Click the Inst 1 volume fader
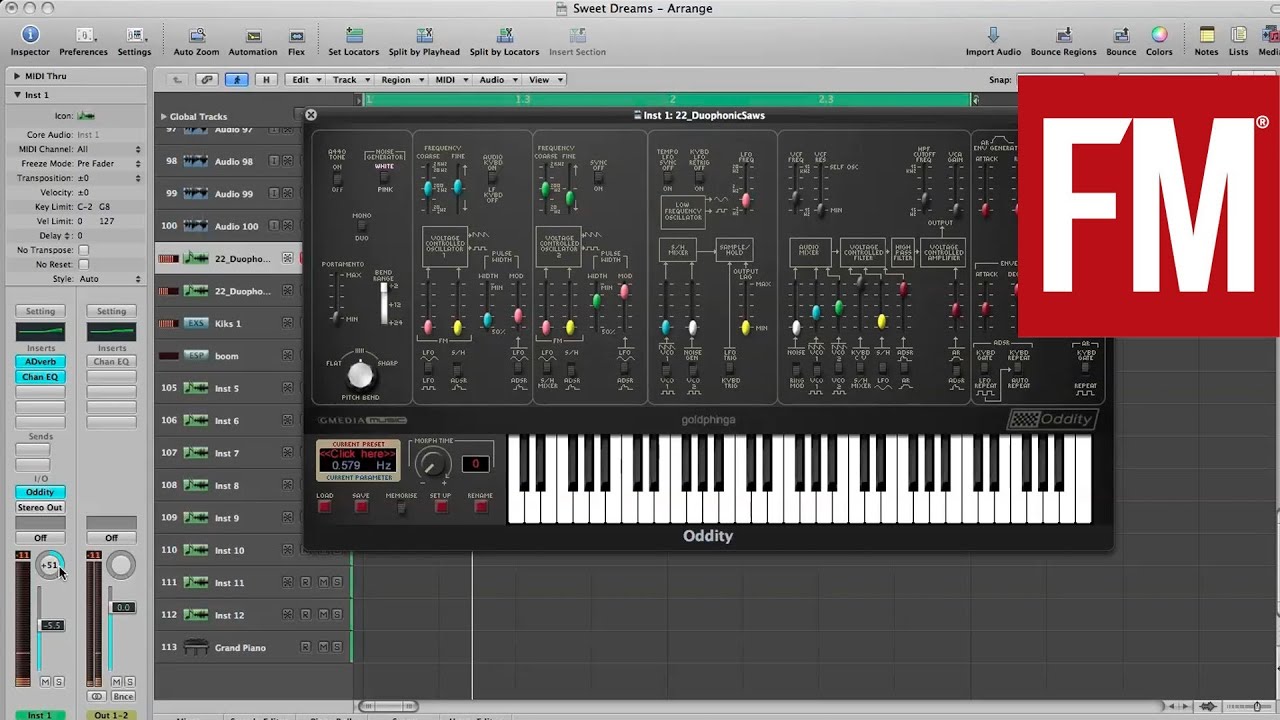The height and width of the screenshot is (720, 1280). click(51, 625)
